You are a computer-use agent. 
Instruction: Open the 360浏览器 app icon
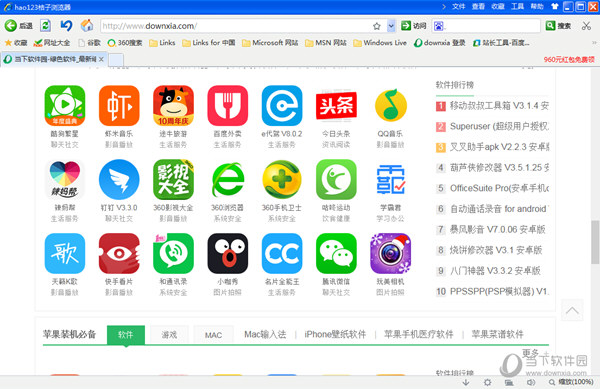point(228,179)
